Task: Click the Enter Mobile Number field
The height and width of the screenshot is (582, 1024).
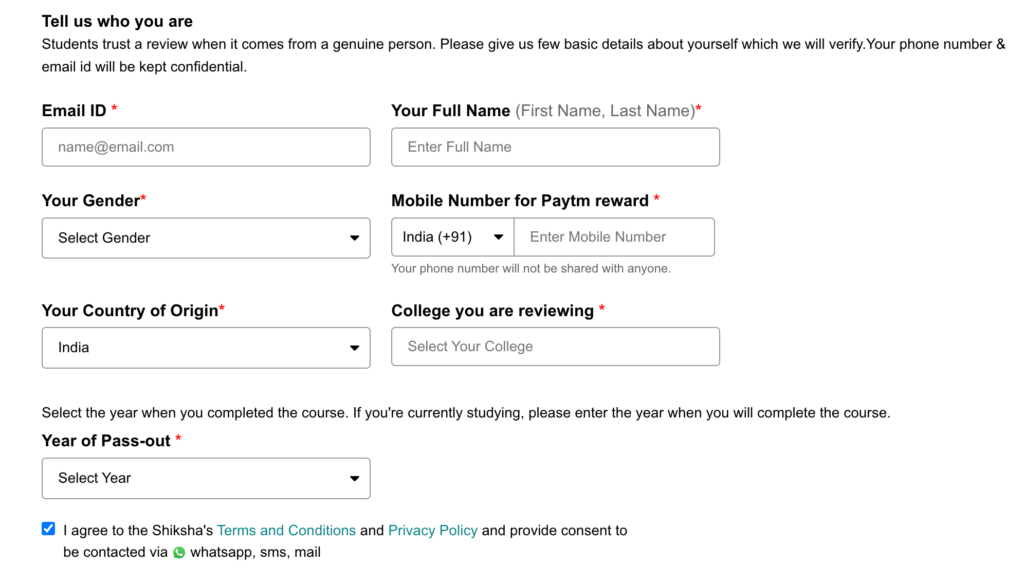Action: coord(615,236)
